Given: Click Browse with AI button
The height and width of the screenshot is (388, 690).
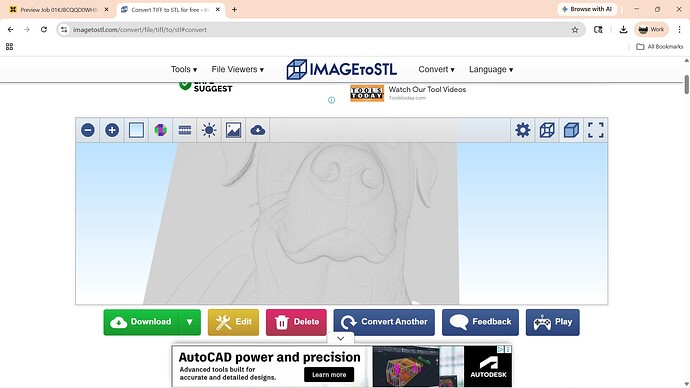Looking at the screenshot, I should click(x=587, y=9).
